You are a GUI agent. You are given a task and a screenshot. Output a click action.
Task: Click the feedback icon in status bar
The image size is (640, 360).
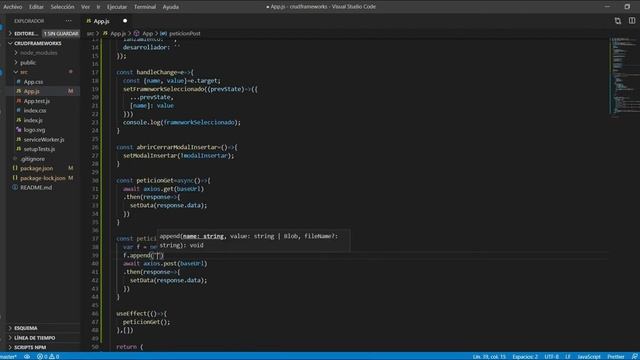tap(634, 356)
